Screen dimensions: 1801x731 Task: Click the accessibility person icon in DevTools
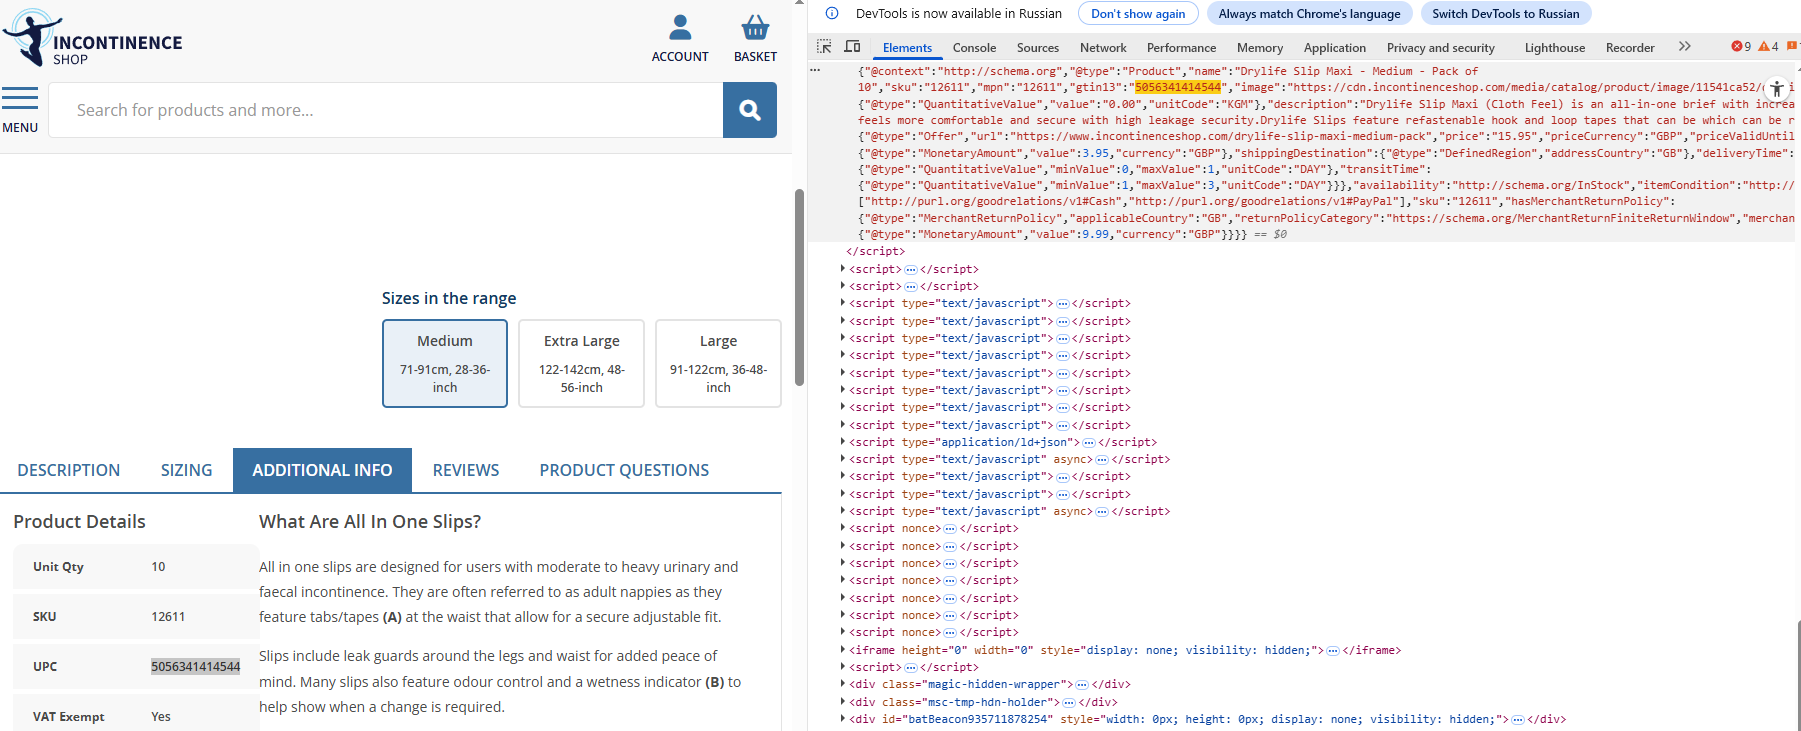pos(1776,89)
